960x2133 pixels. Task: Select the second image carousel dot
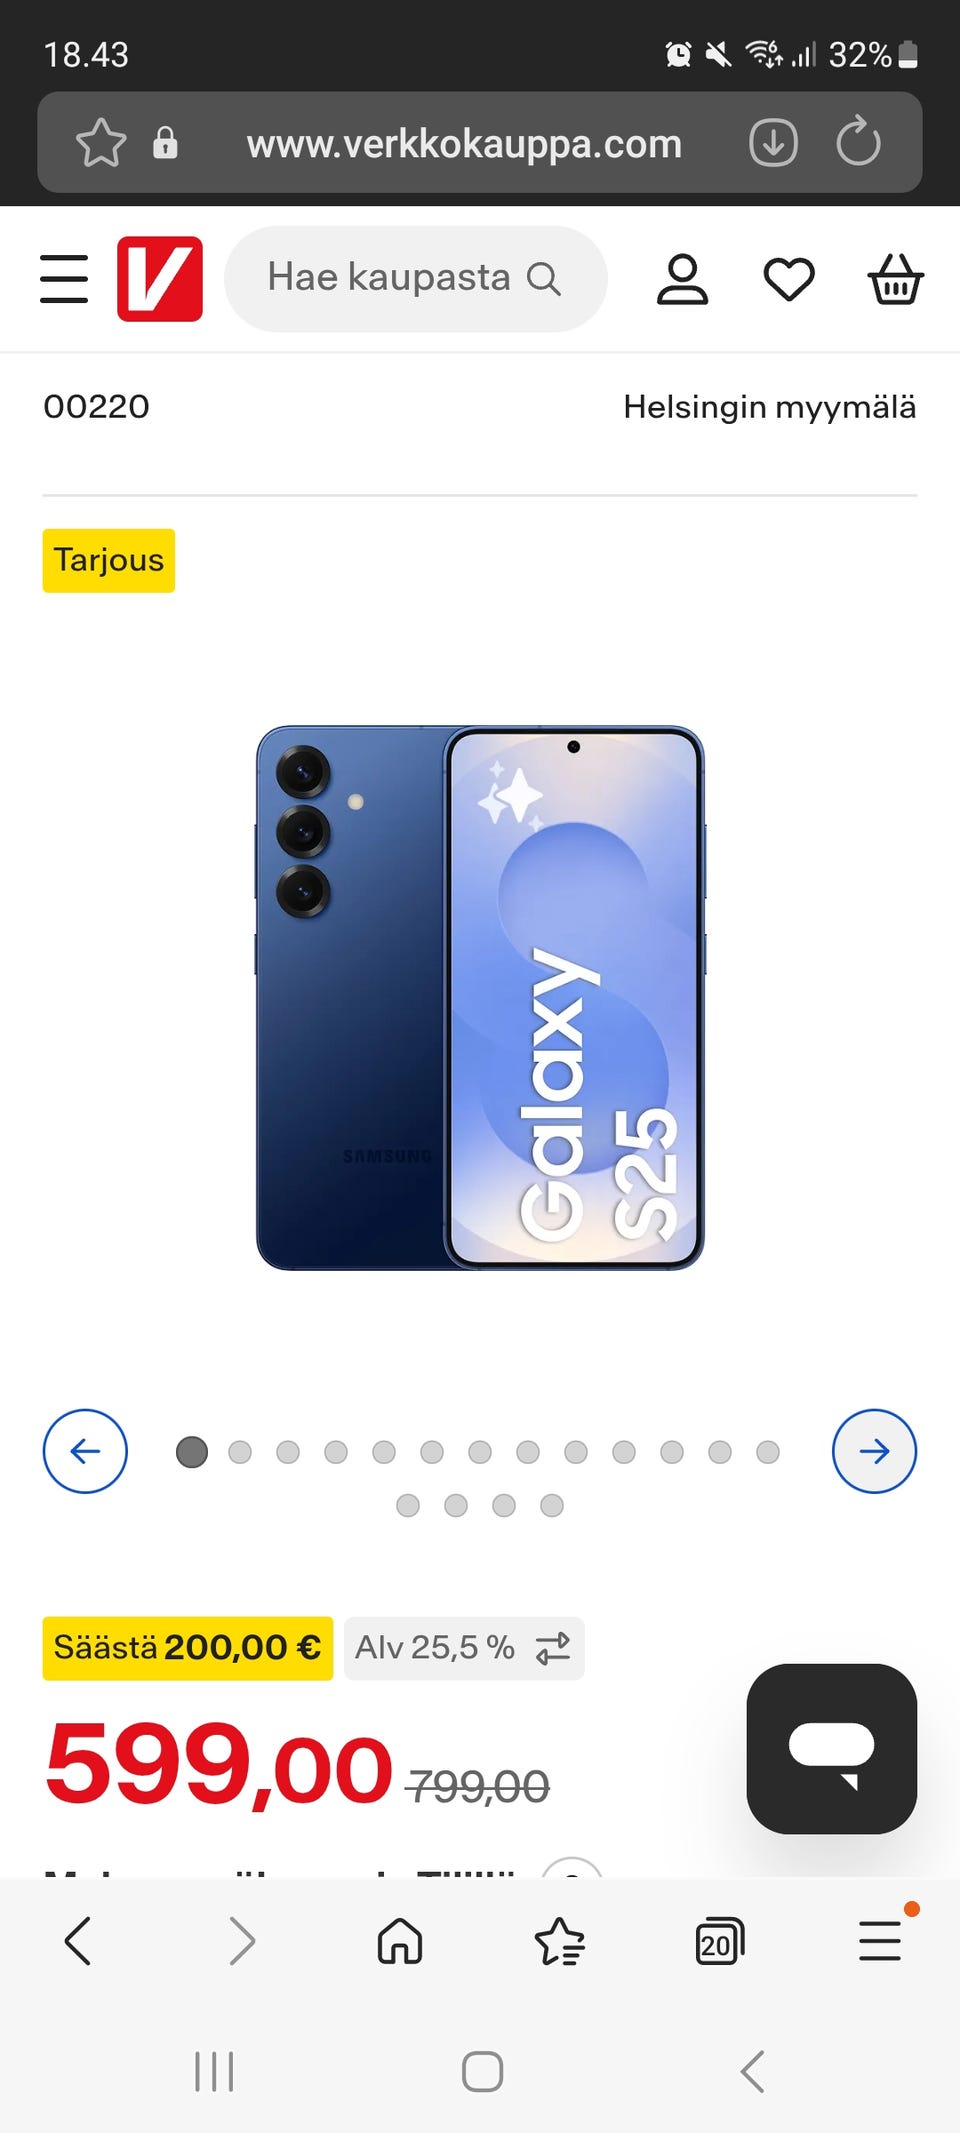click(x=240, y=1452)
